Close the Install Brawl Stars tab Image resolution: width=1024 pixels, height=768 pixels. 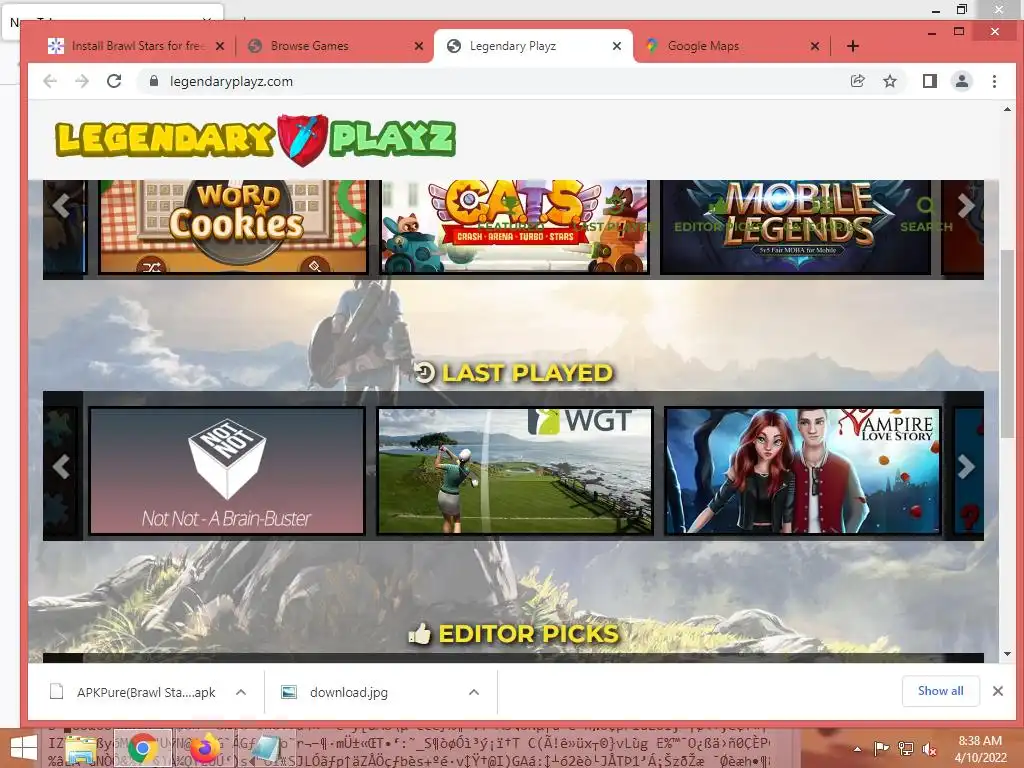[220, 46]
